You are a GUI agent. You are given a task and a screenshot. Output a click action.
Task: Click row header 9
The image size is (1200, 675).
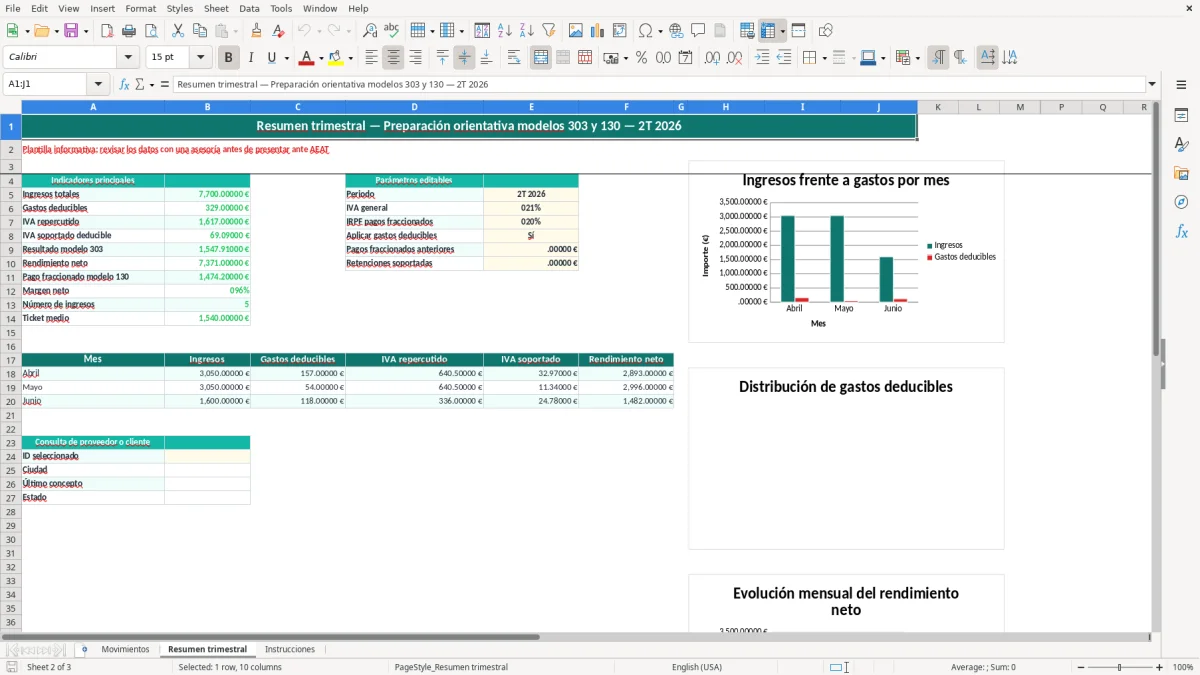pos(10,249)
